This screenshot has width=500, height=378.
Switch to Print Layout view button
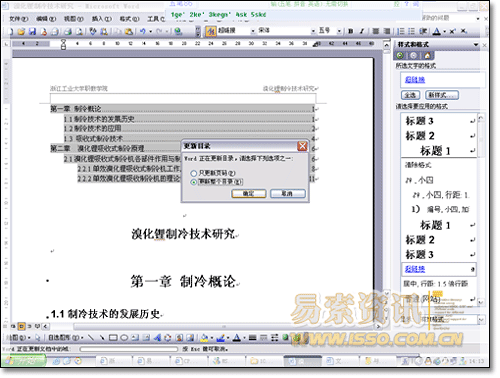(x=21, y=326)
